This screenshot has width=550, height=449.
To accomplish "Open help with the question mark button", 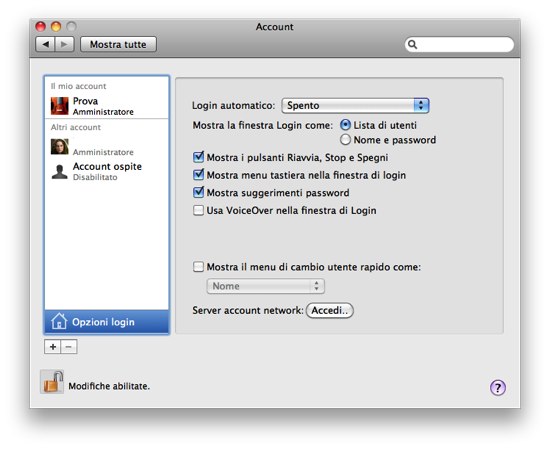I will pos(498,388).
